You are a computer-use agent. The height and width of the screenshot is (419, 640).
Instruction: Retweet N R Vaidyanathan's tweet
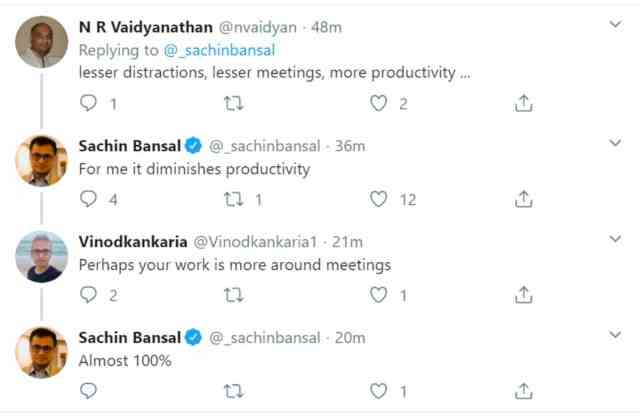coord(234,103)
